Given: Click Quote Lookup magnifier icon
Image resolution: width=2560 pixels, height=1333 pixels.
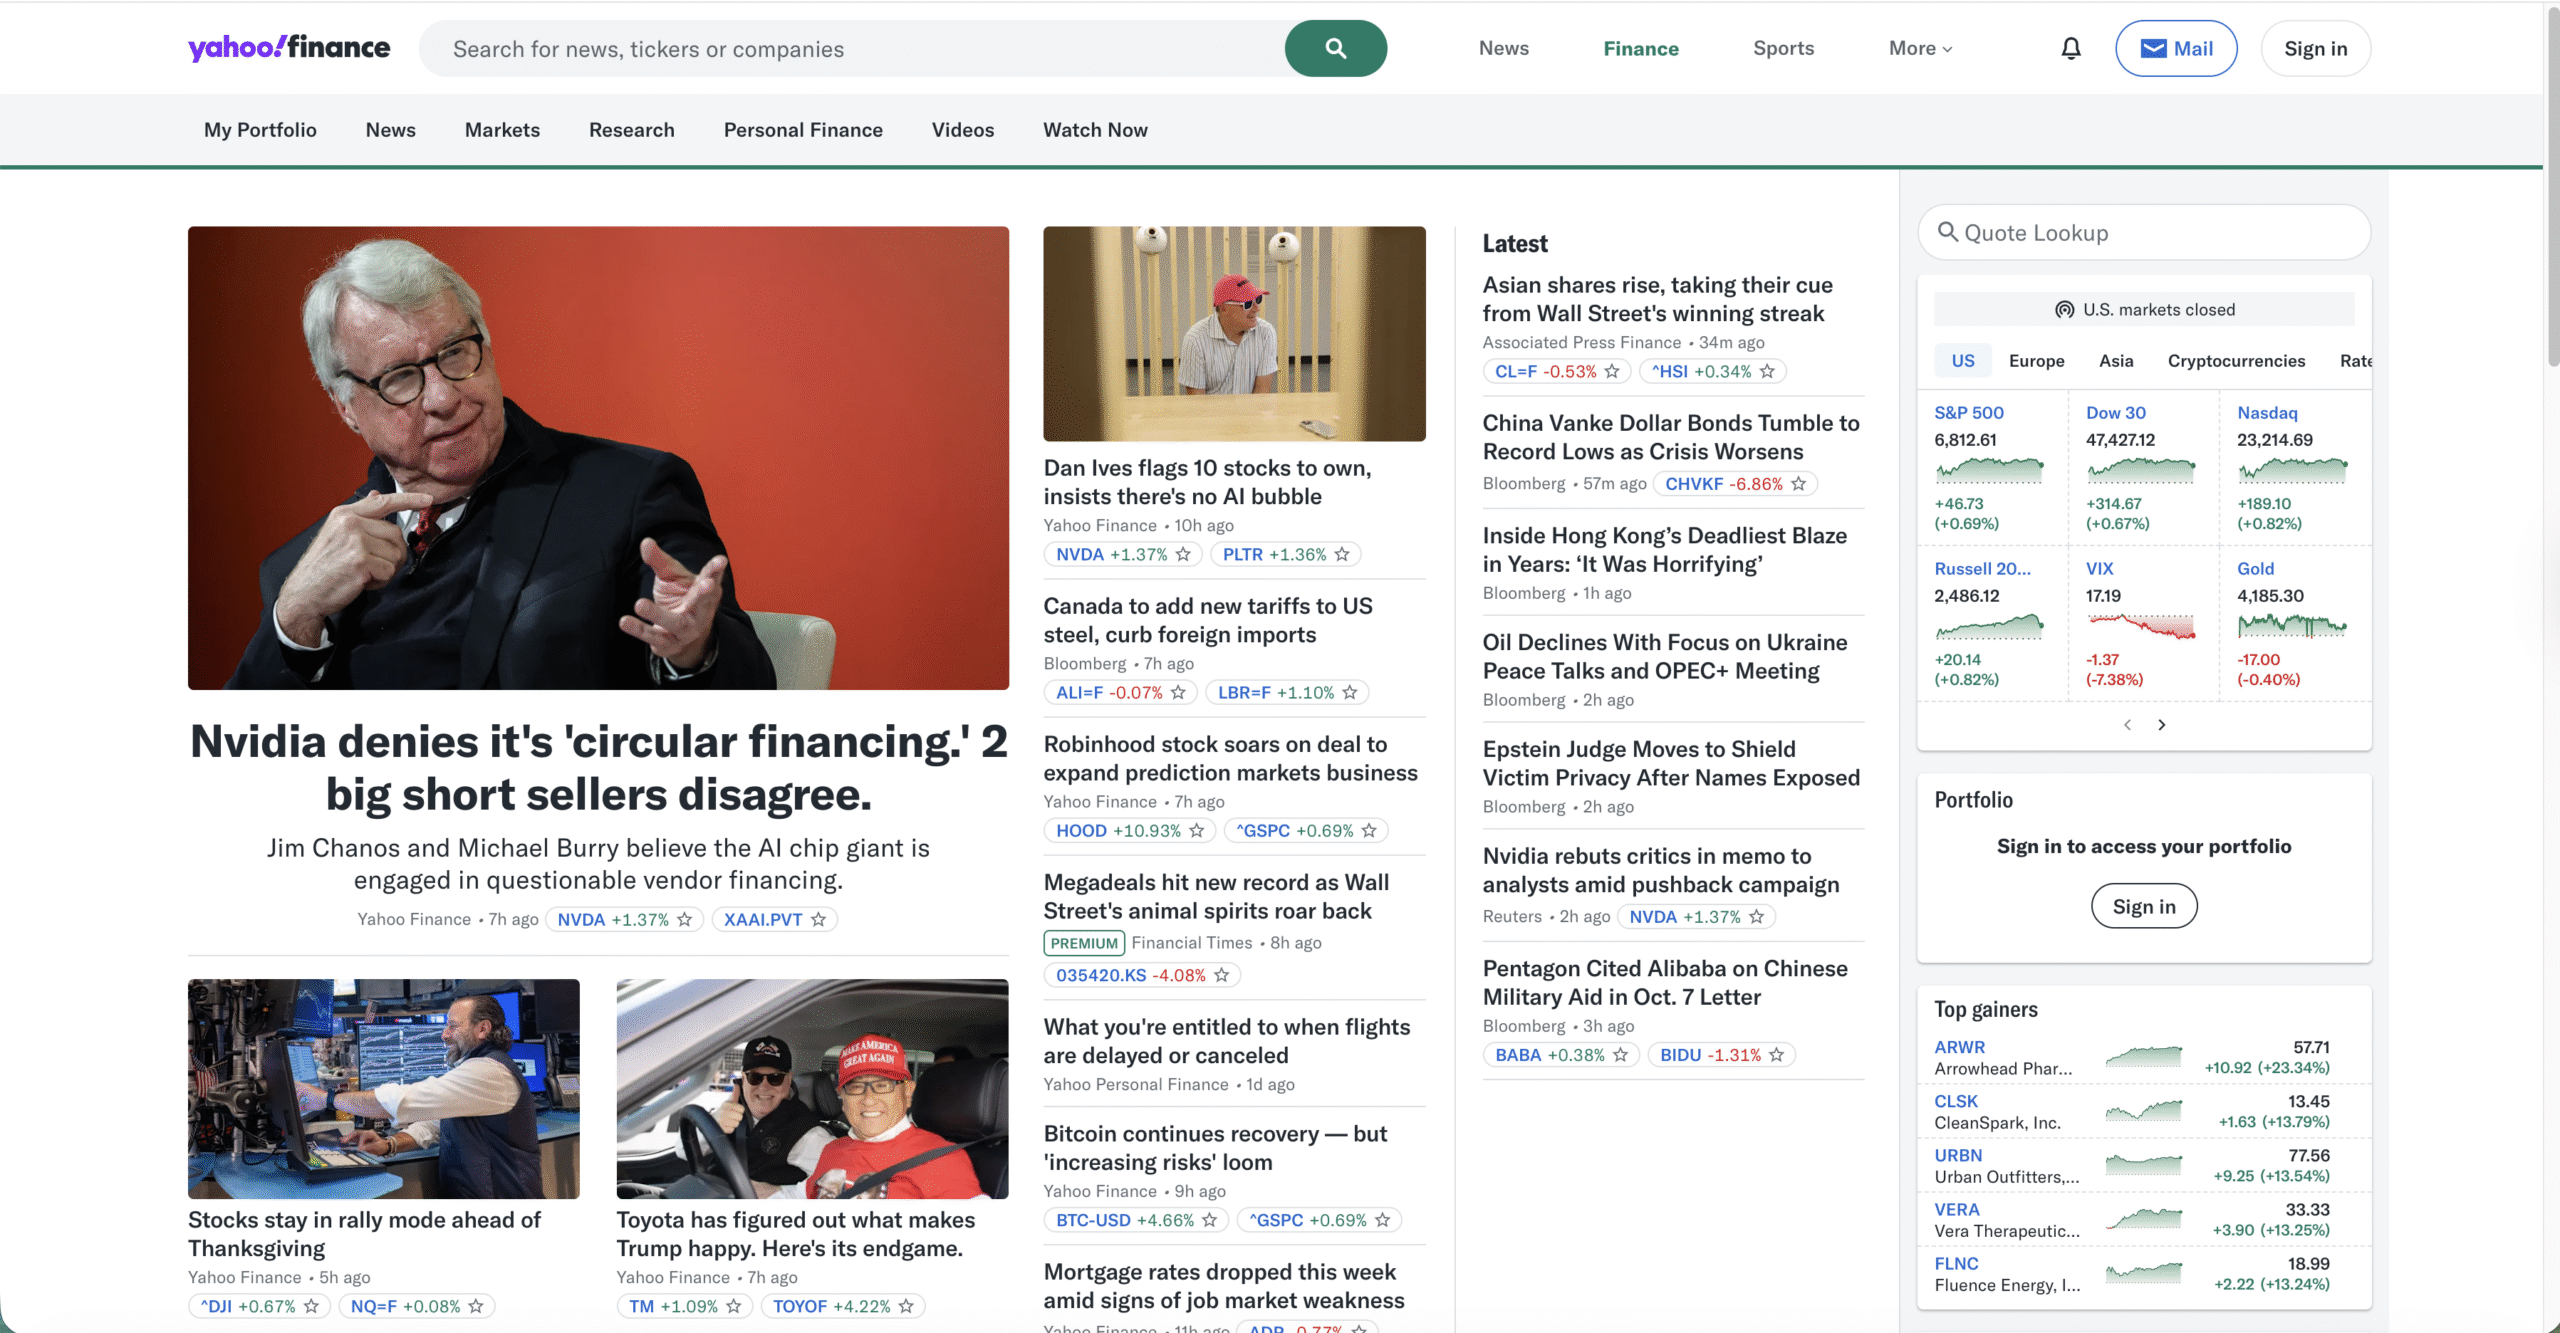Looking at the screenshot, I should coord(1947,232).
